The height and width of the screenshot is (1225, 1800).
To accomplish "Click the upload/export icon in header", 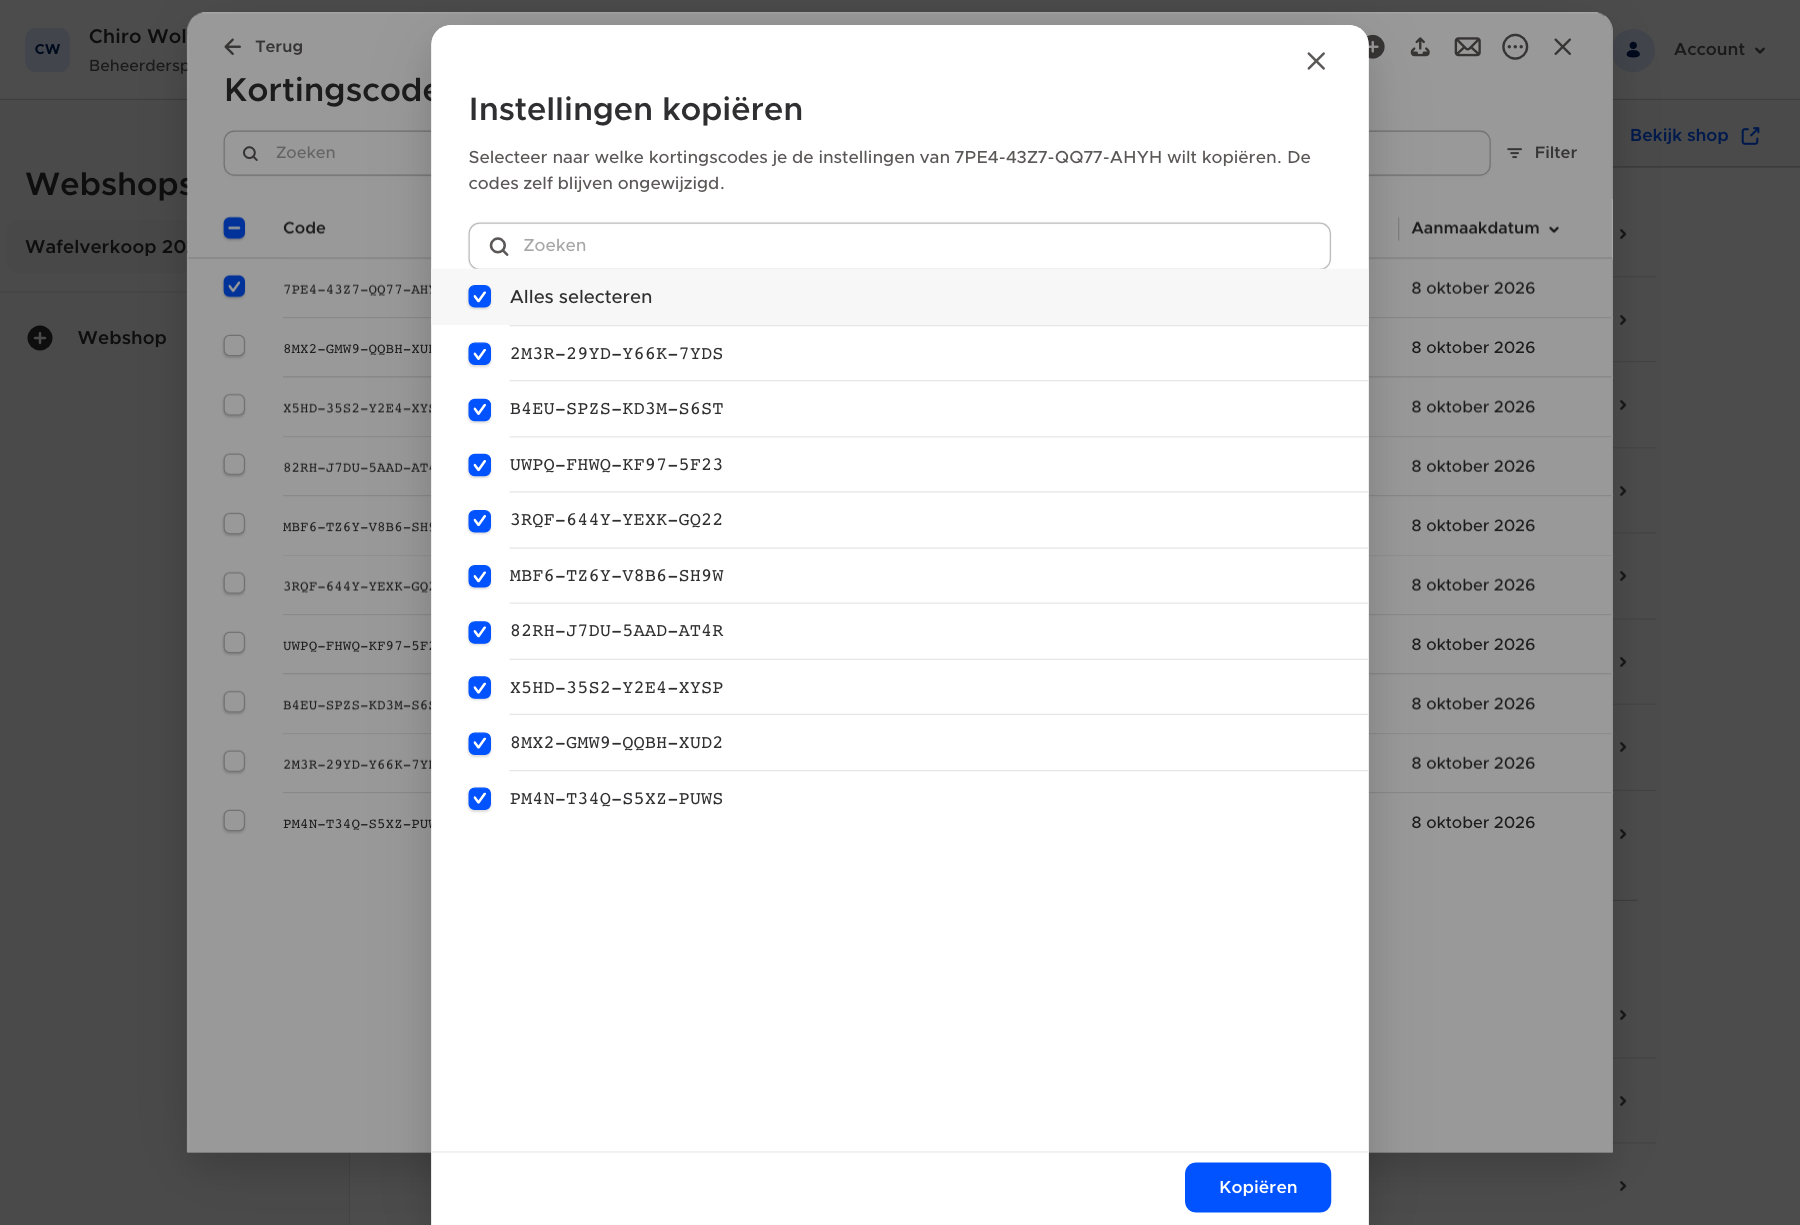I will (x=1420, y=47).
